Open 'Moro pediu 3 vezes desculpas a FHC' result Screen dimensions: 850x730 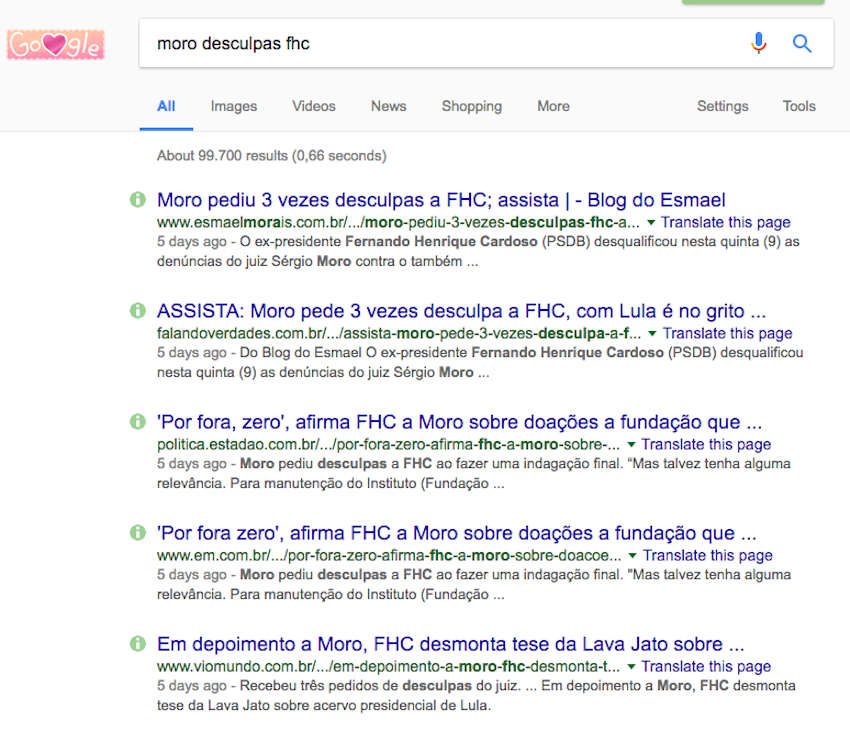pyautogui.click(x=441, y=200)
